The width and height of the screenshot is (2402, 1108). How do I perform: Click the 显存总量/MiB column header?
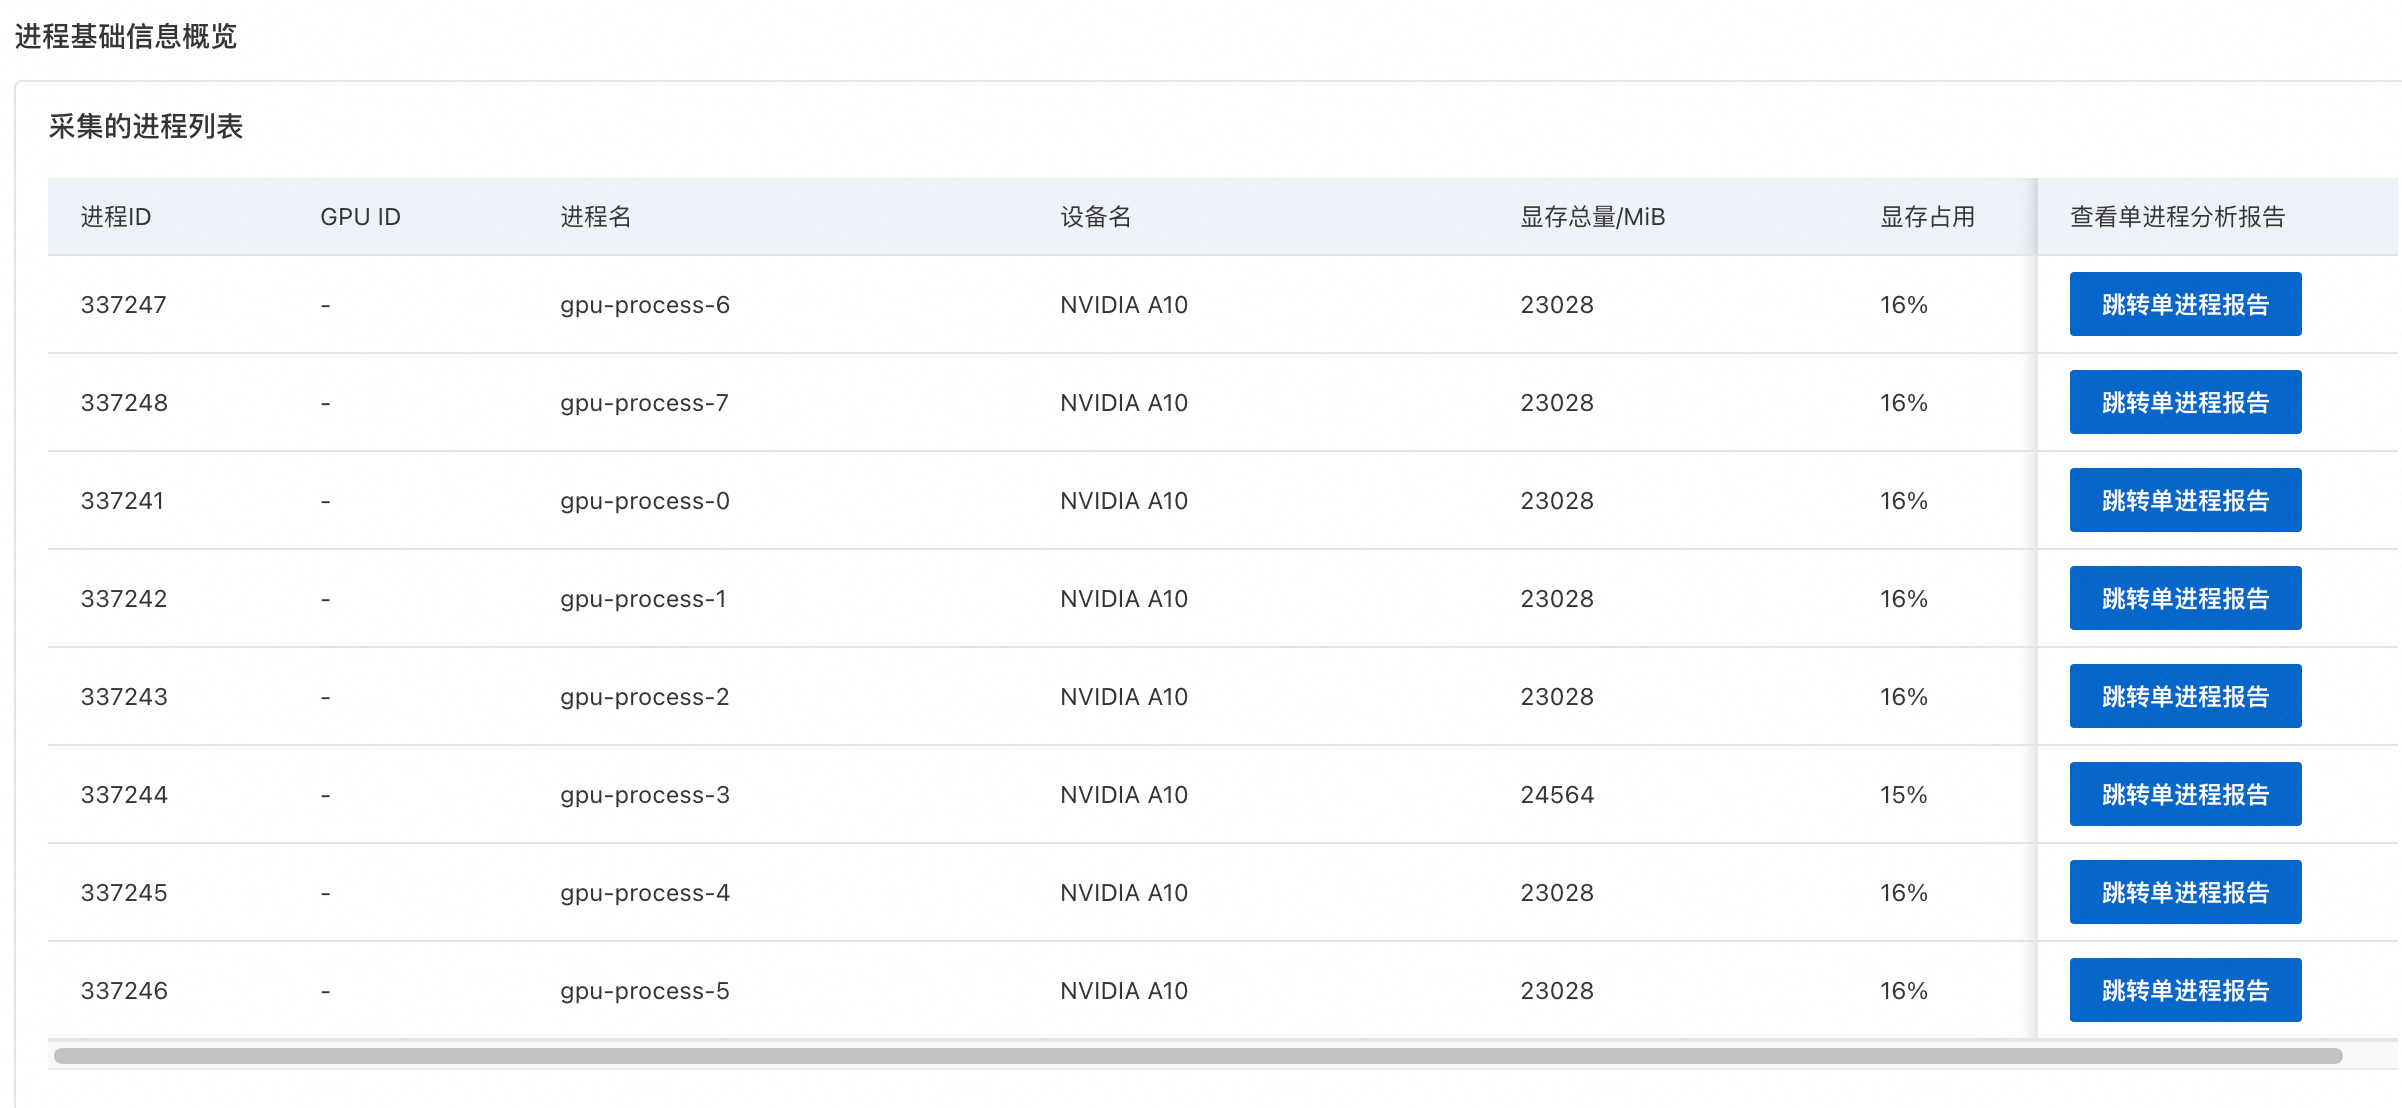(x=1592, y=217)
